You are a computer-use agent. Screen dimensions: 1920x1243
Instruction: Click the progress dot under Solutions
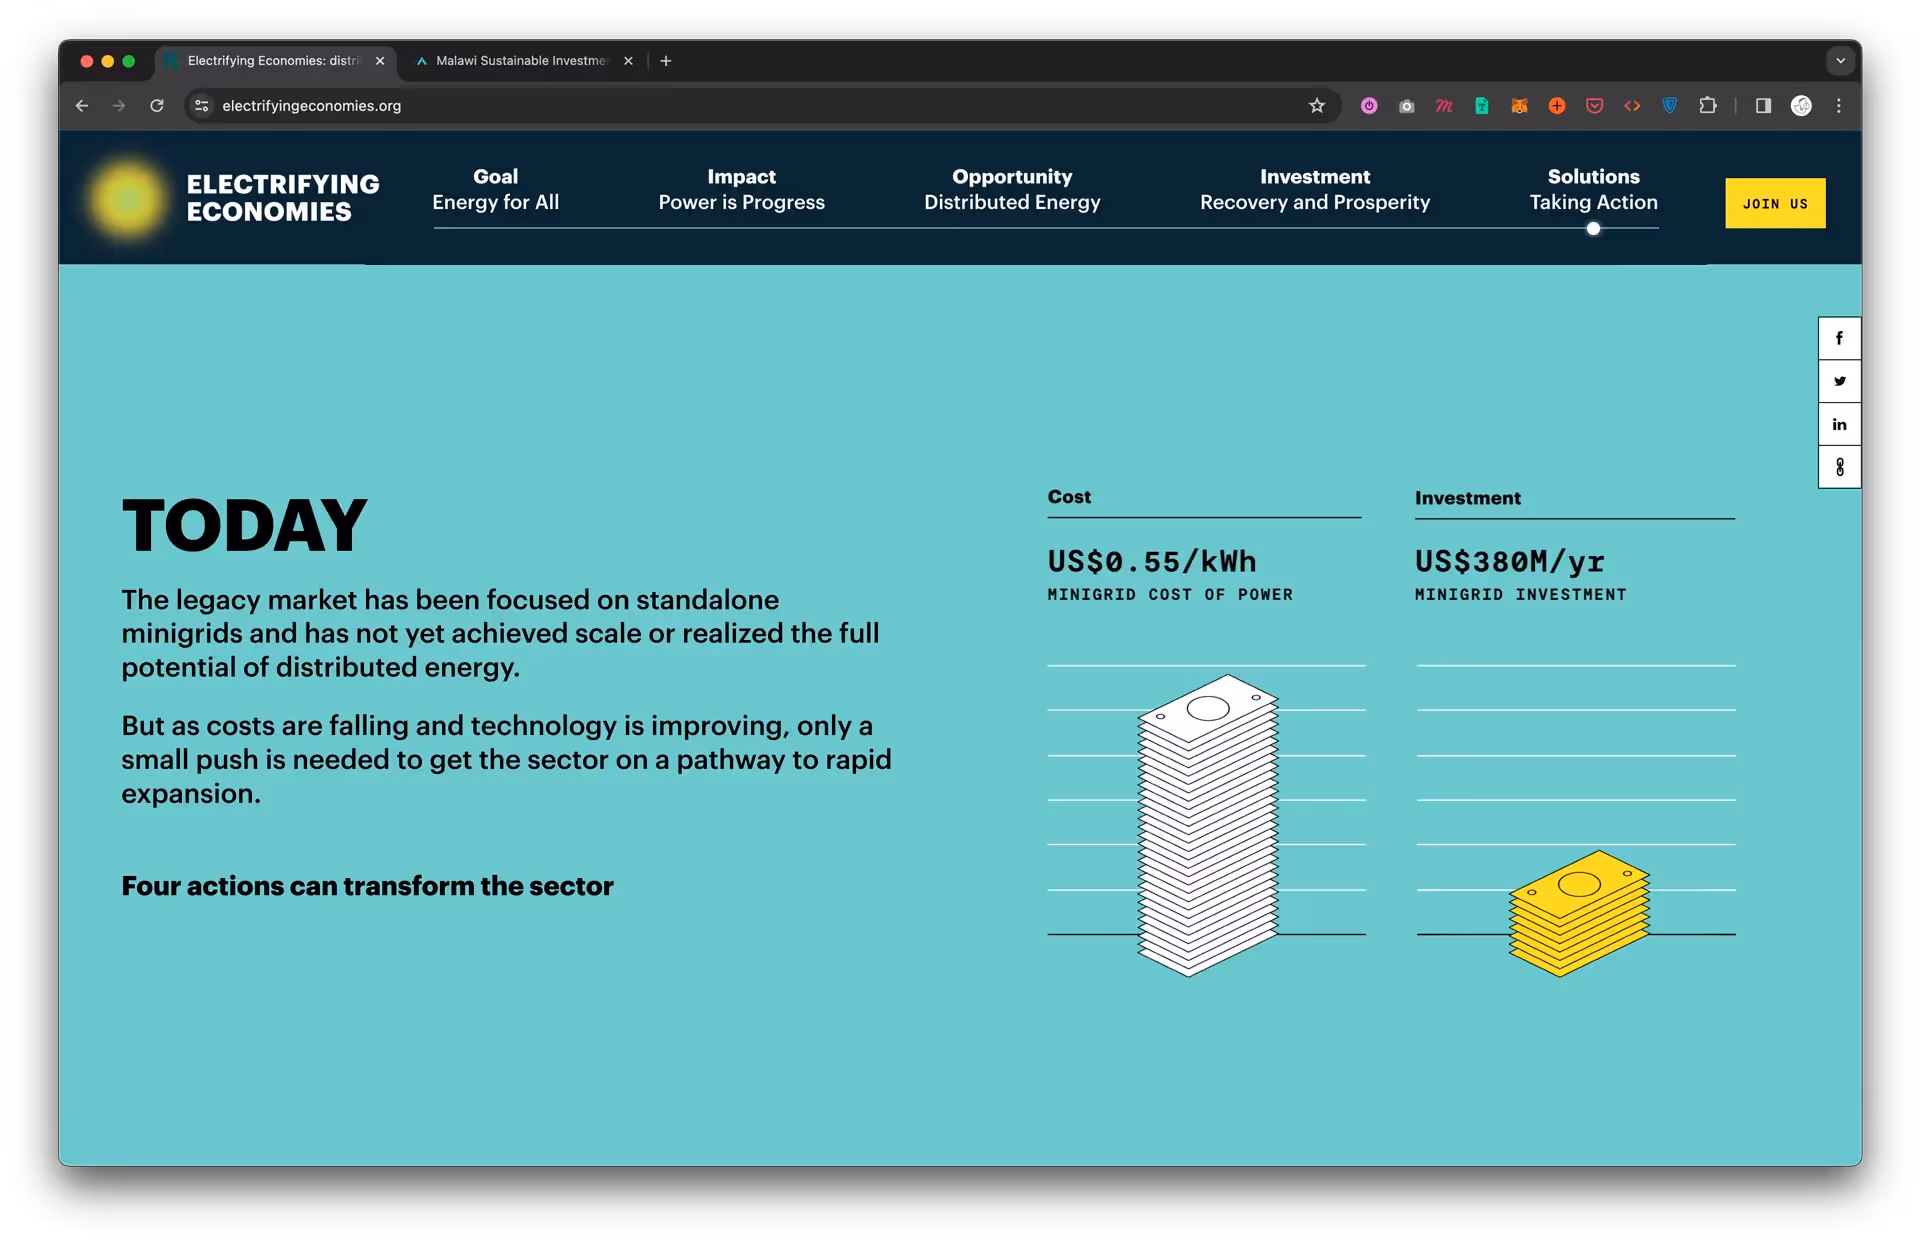pos(1593,229)
